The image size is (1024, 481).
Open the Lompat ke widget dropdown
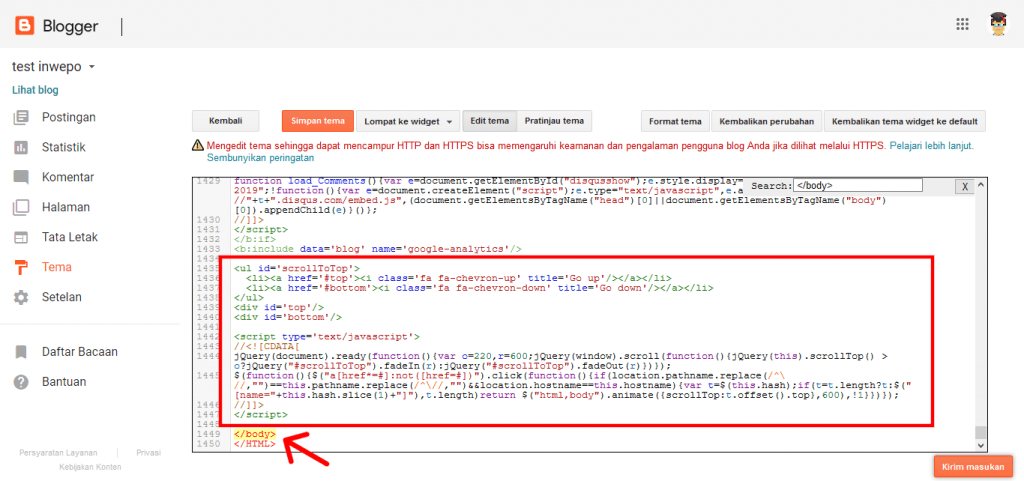click(408, 121)
